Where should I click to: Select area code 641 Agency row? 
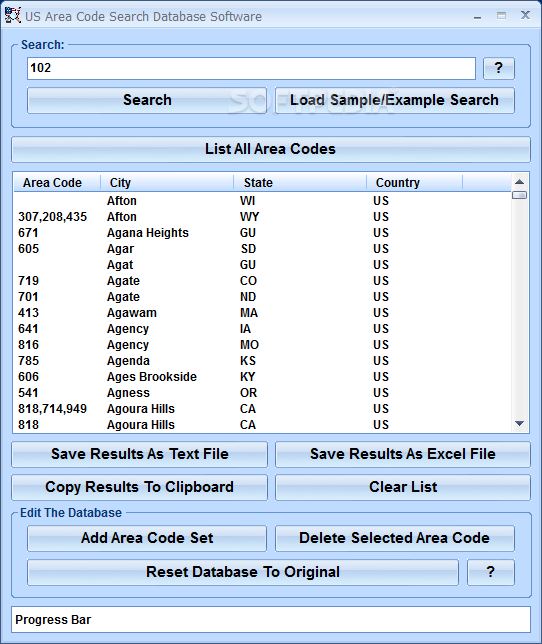click(x=263, y=329)
